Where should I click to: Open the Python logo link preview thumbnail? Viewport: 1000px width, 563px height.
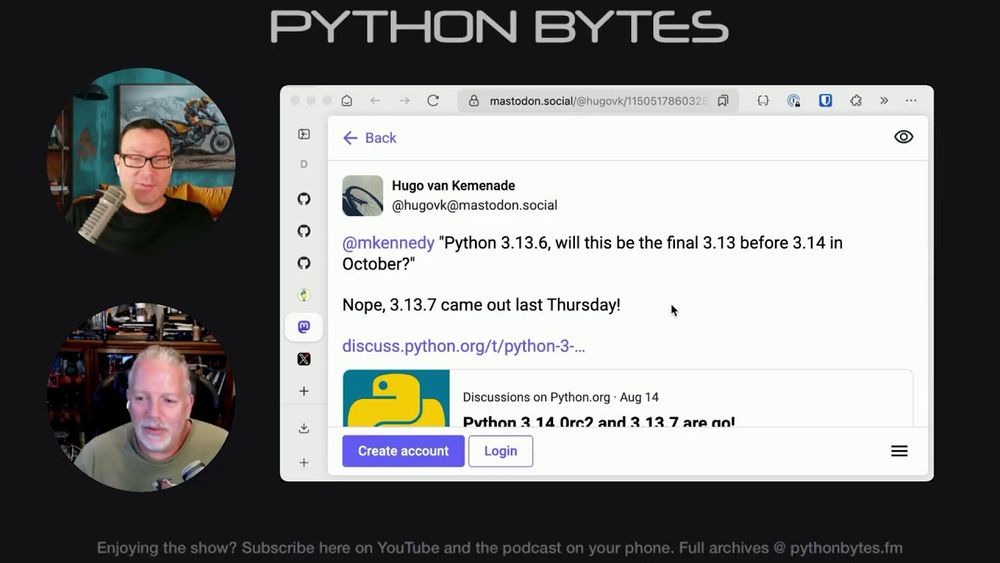coord(396,398)
